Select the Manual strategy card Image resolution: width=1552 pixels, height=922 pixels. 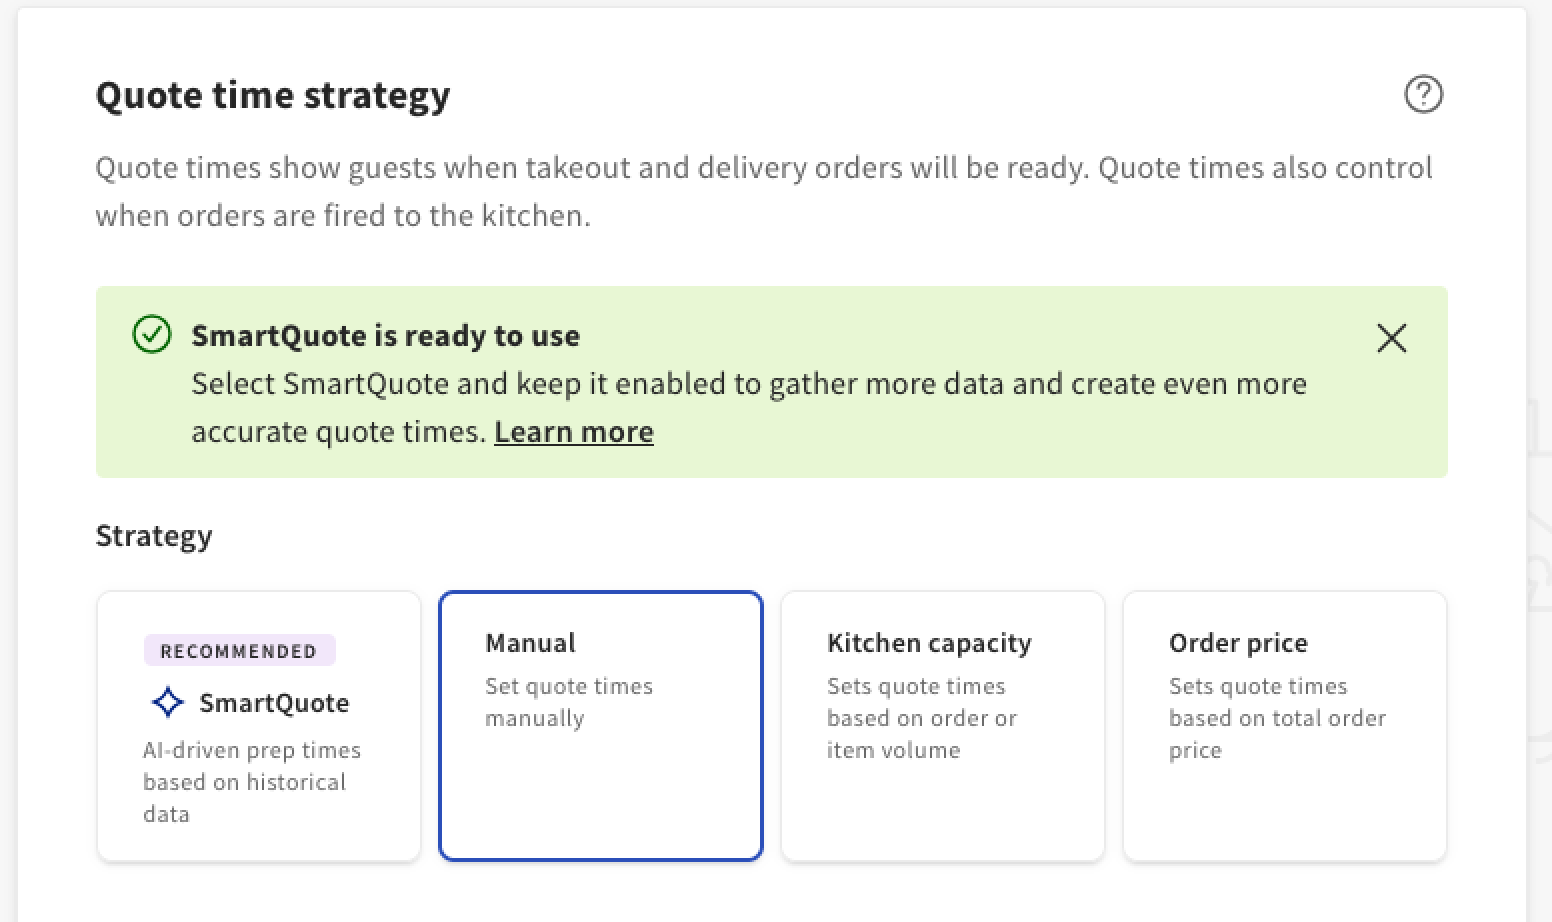click(600, 725)
